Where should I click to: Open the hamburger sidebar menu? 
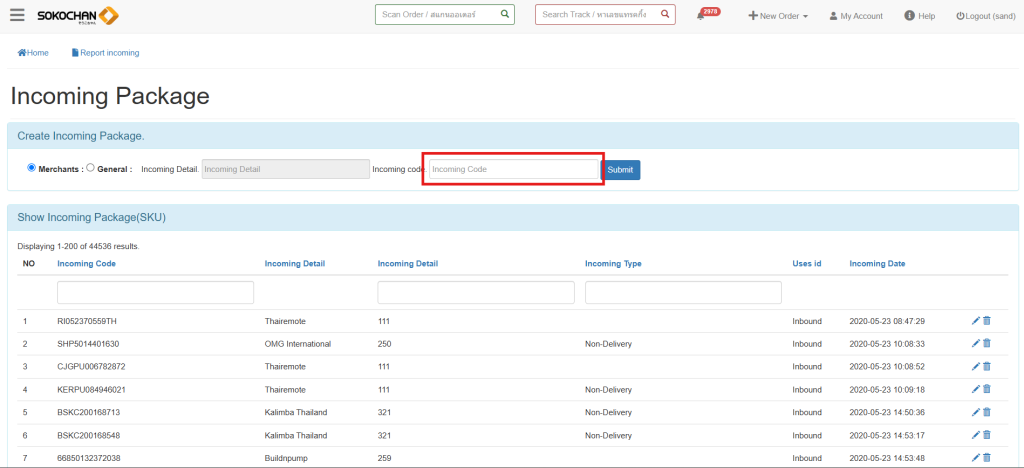coord(17,15)
